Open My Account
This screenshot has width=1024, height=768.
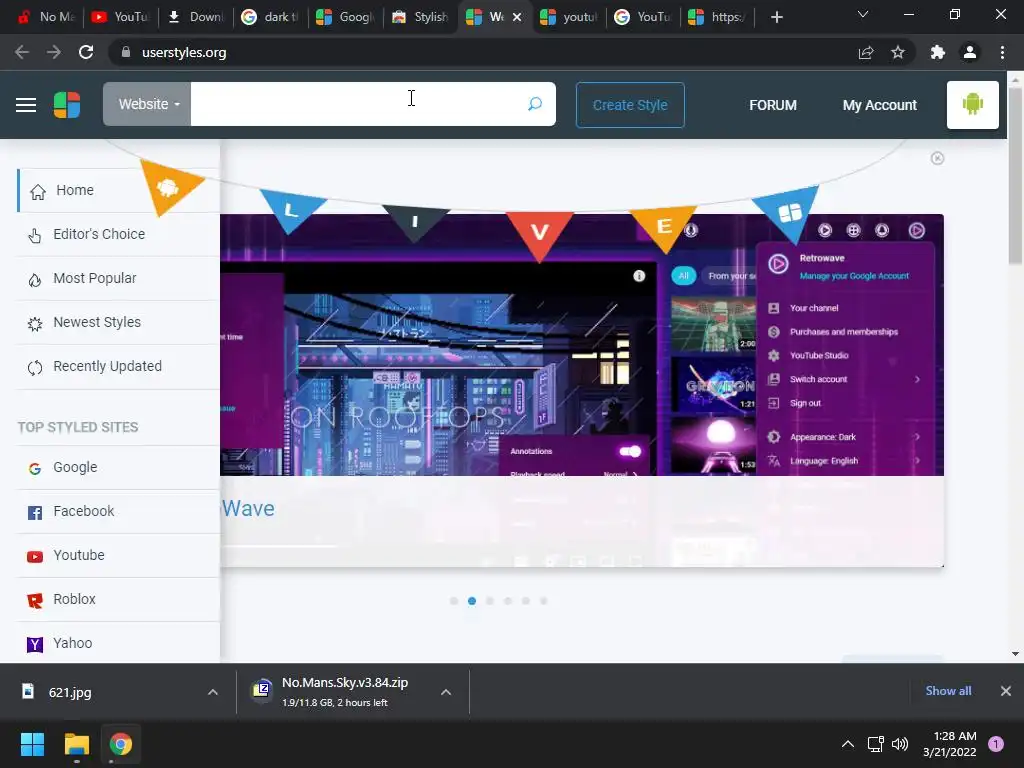click(x=880, y=105)
